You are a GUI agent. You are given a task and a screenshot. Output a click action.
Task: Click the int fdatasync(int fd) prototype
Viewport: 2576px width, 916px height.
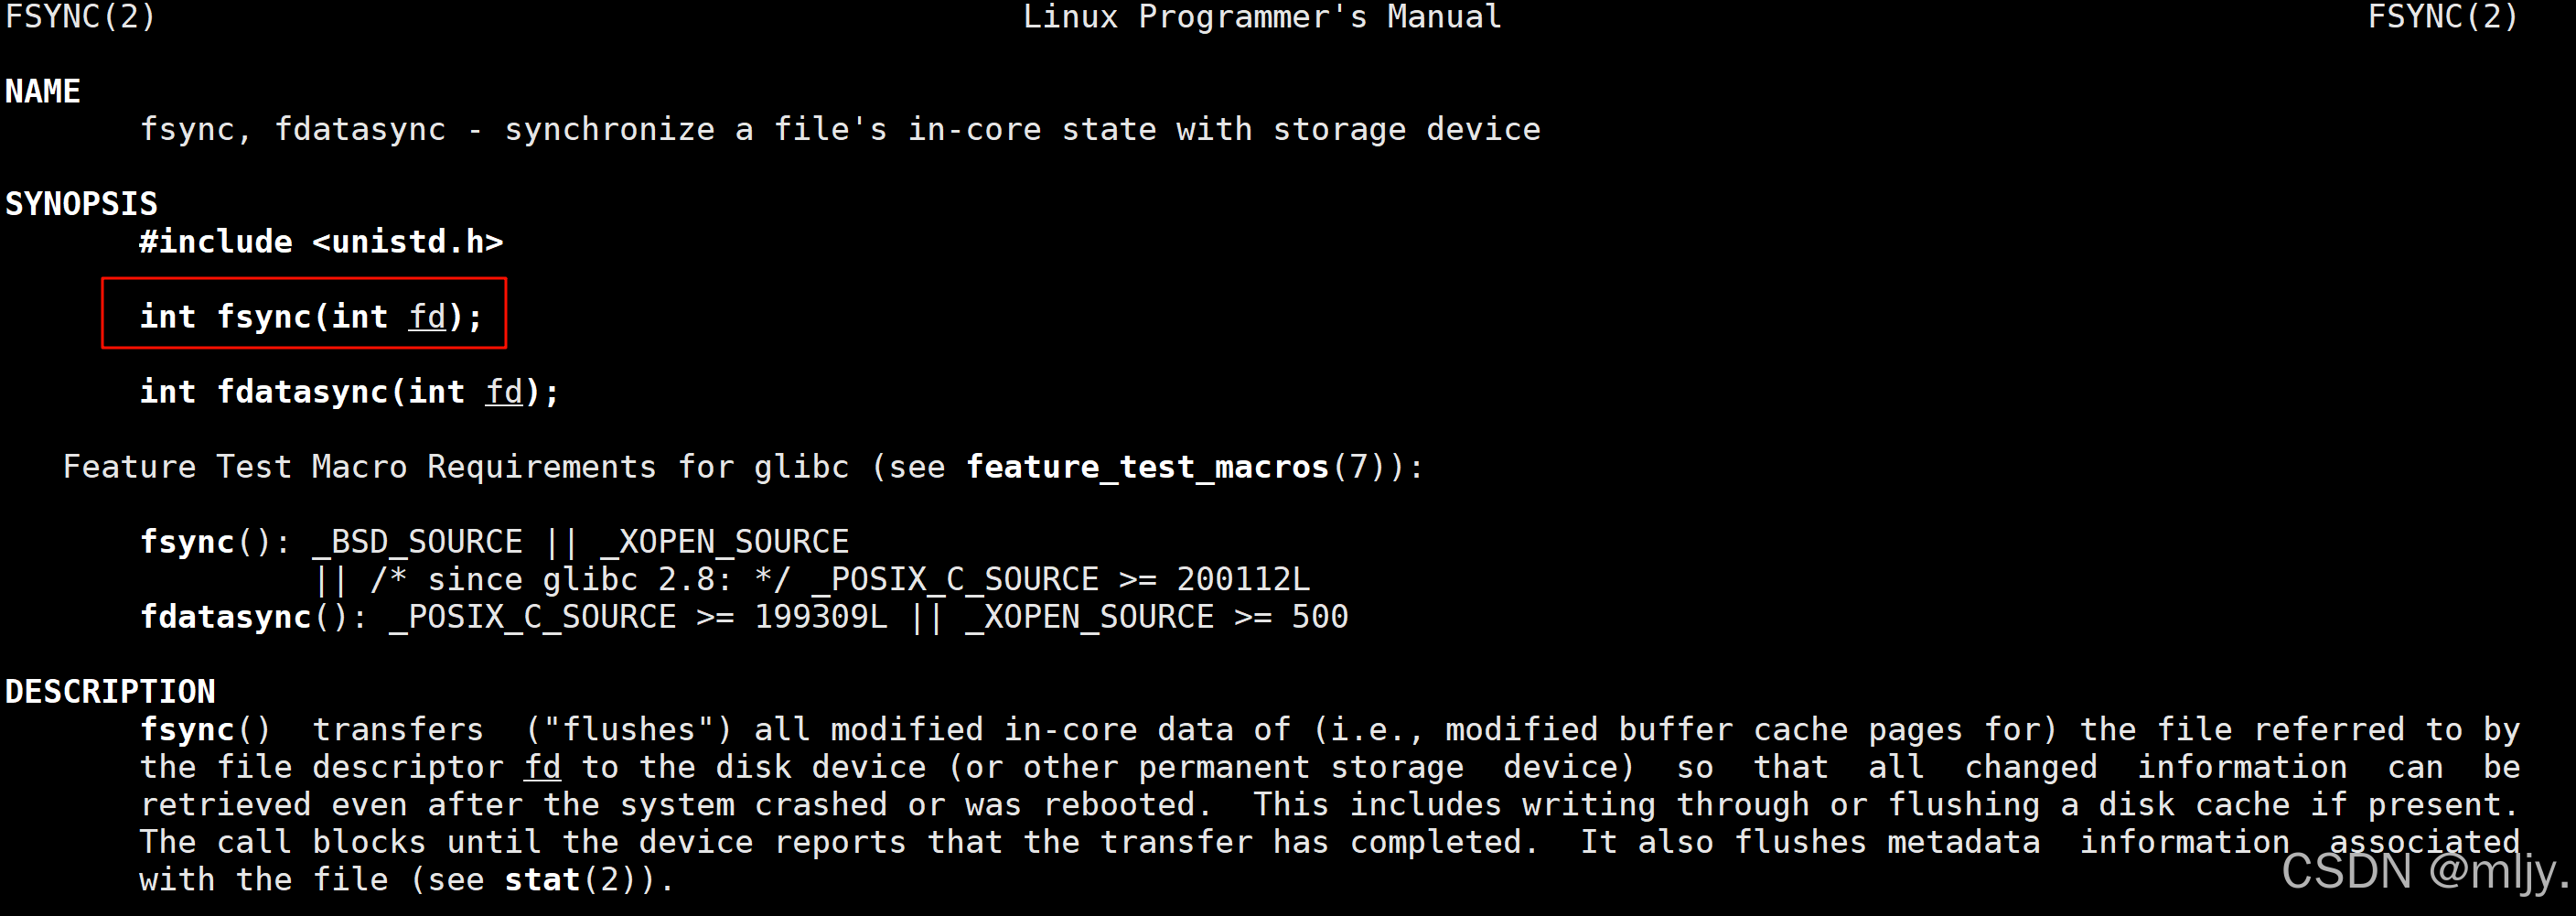(349, 392)
